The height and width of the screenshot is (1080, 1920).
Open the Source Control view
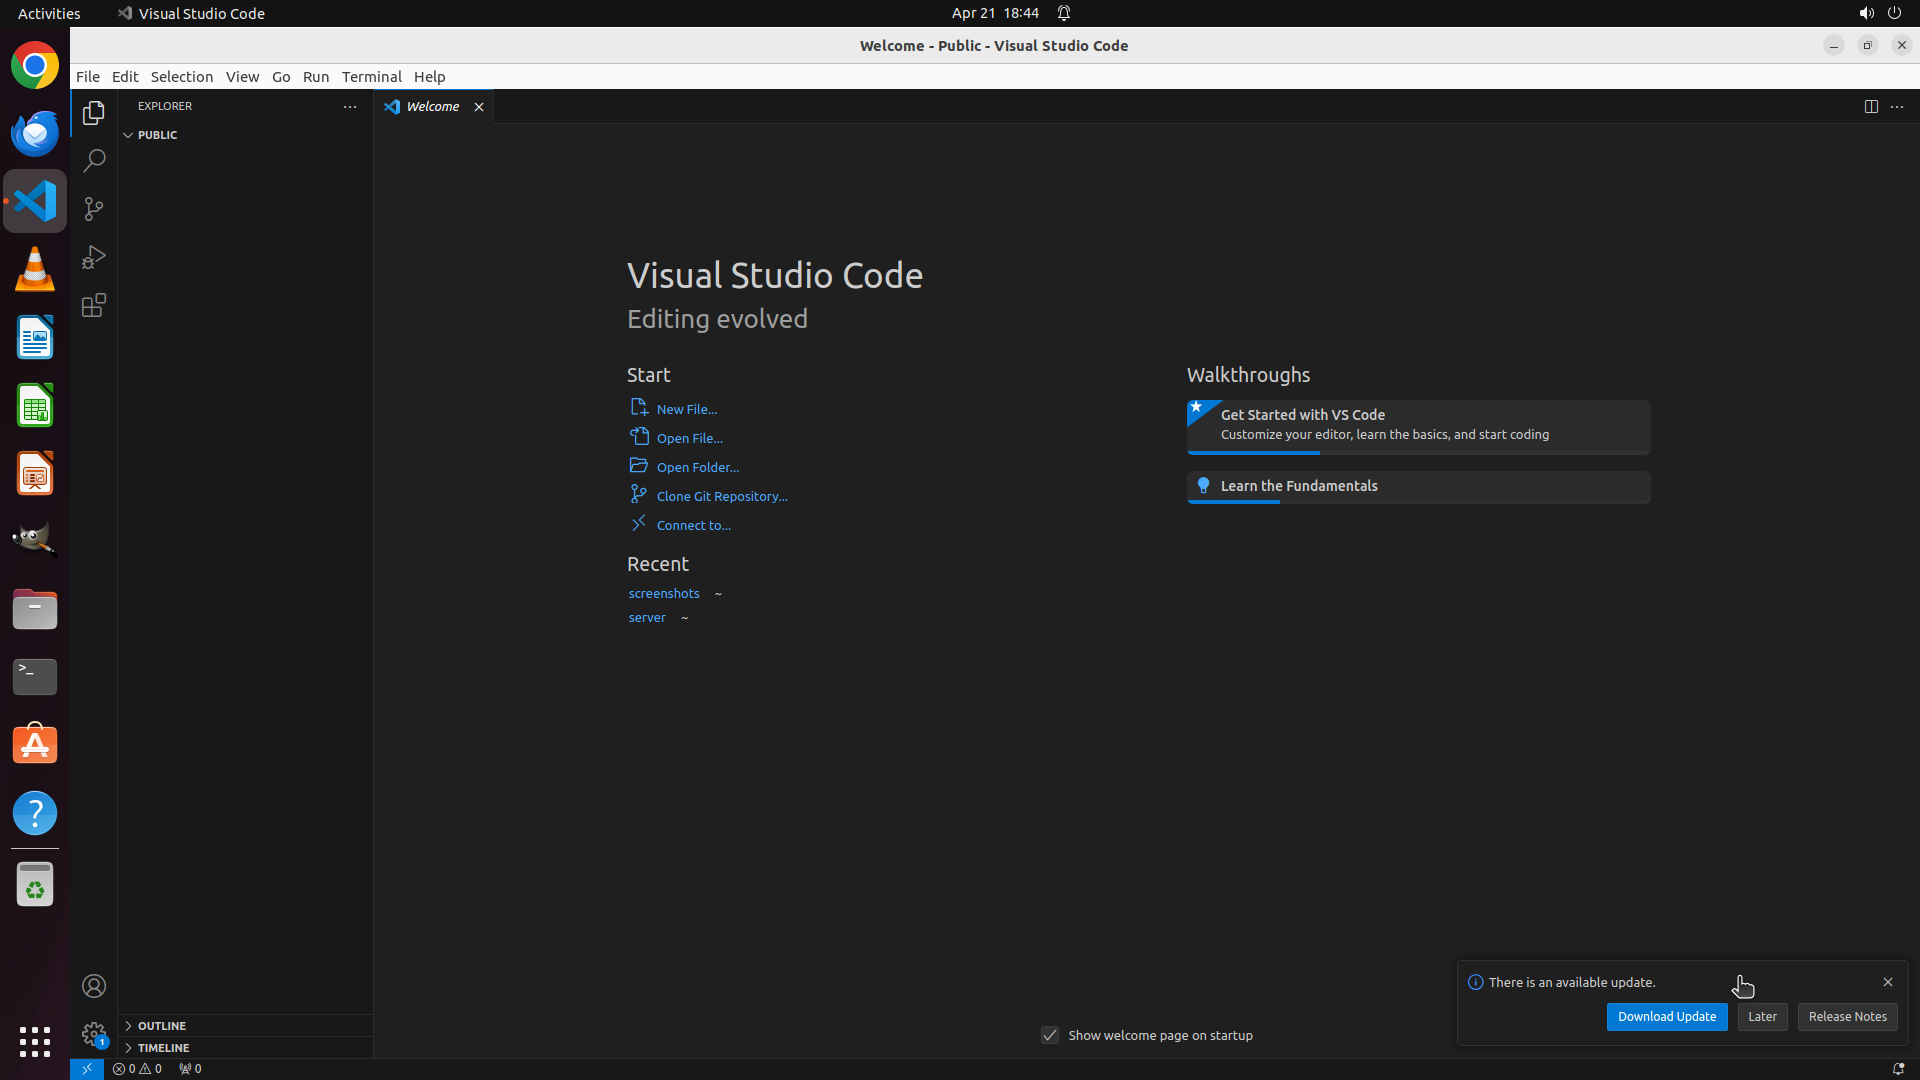coord(94,209)
